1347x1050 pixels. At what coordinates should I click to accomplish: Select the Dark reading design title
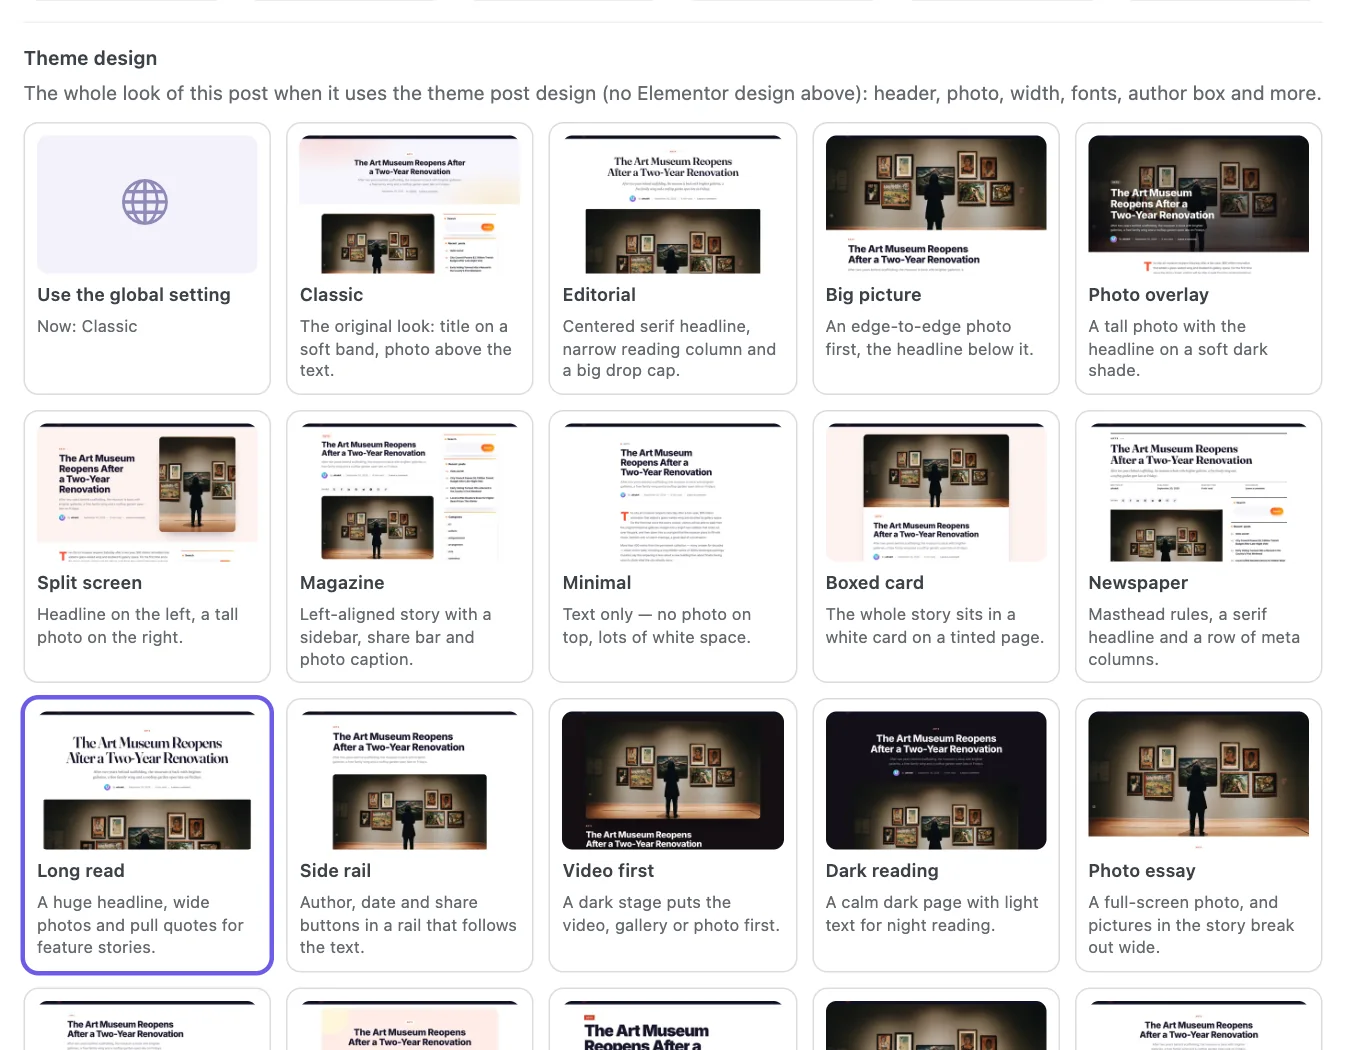(882, 871)
